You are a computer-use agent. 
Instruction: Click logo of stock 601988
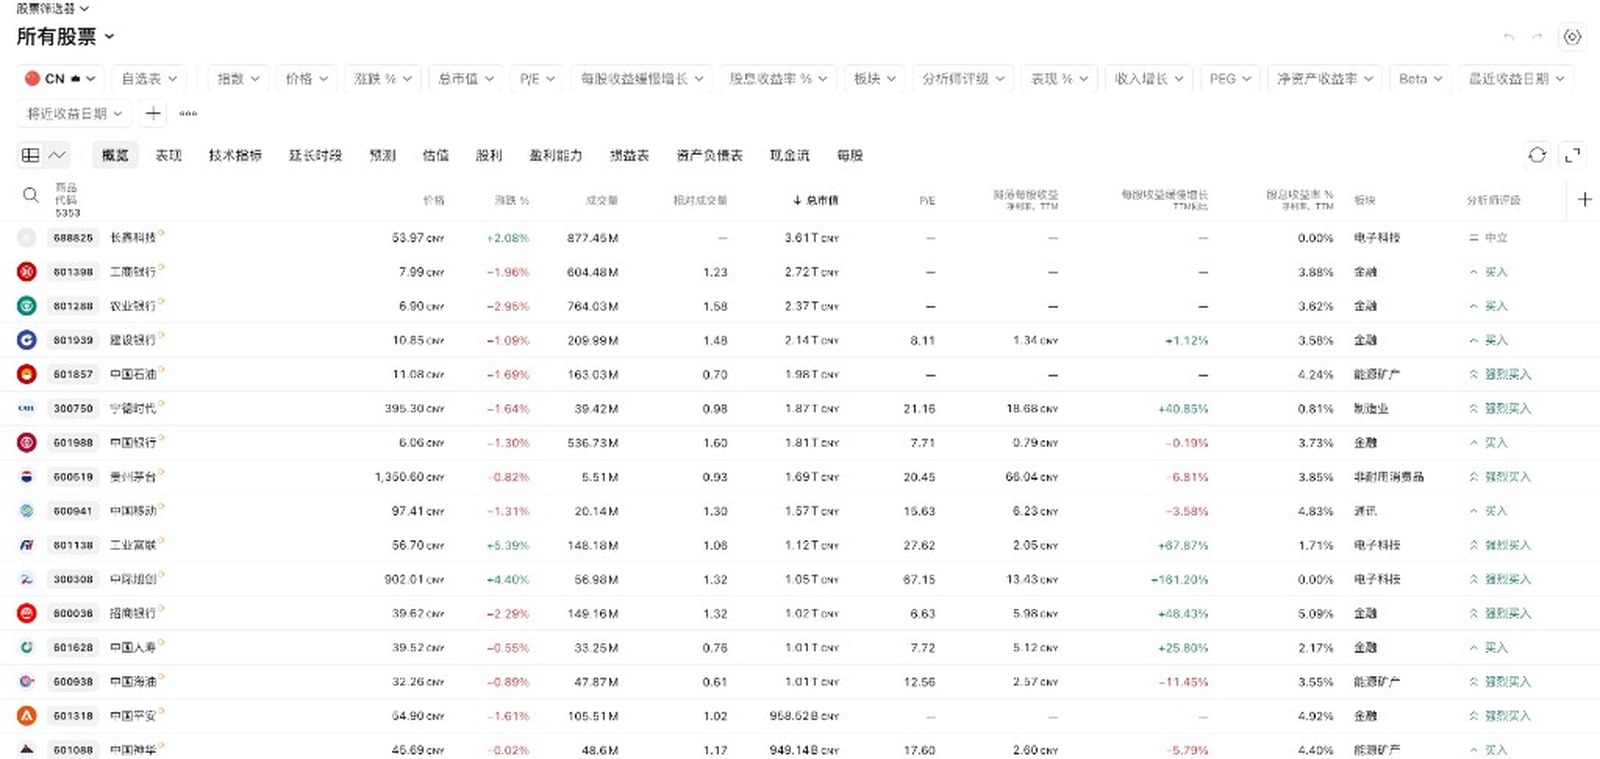pos(27,442)
